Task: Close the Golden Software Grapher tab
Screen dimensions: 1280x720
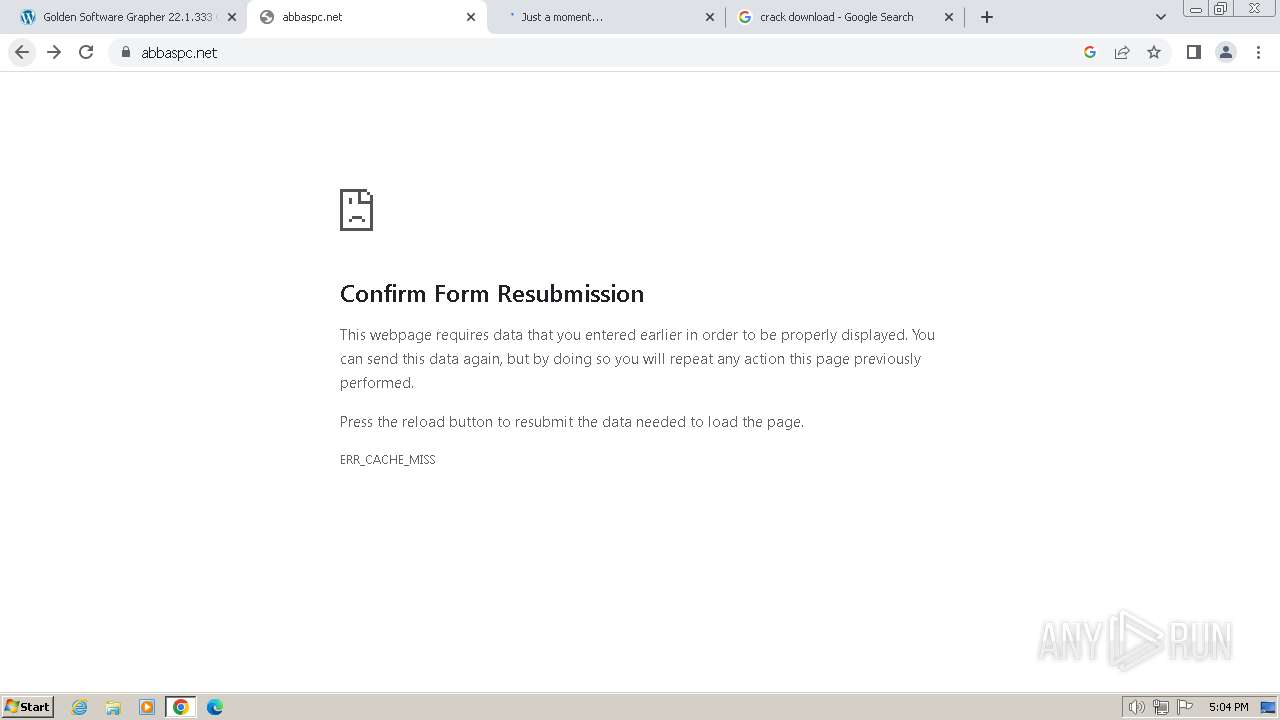Action: tap(232, 17)
